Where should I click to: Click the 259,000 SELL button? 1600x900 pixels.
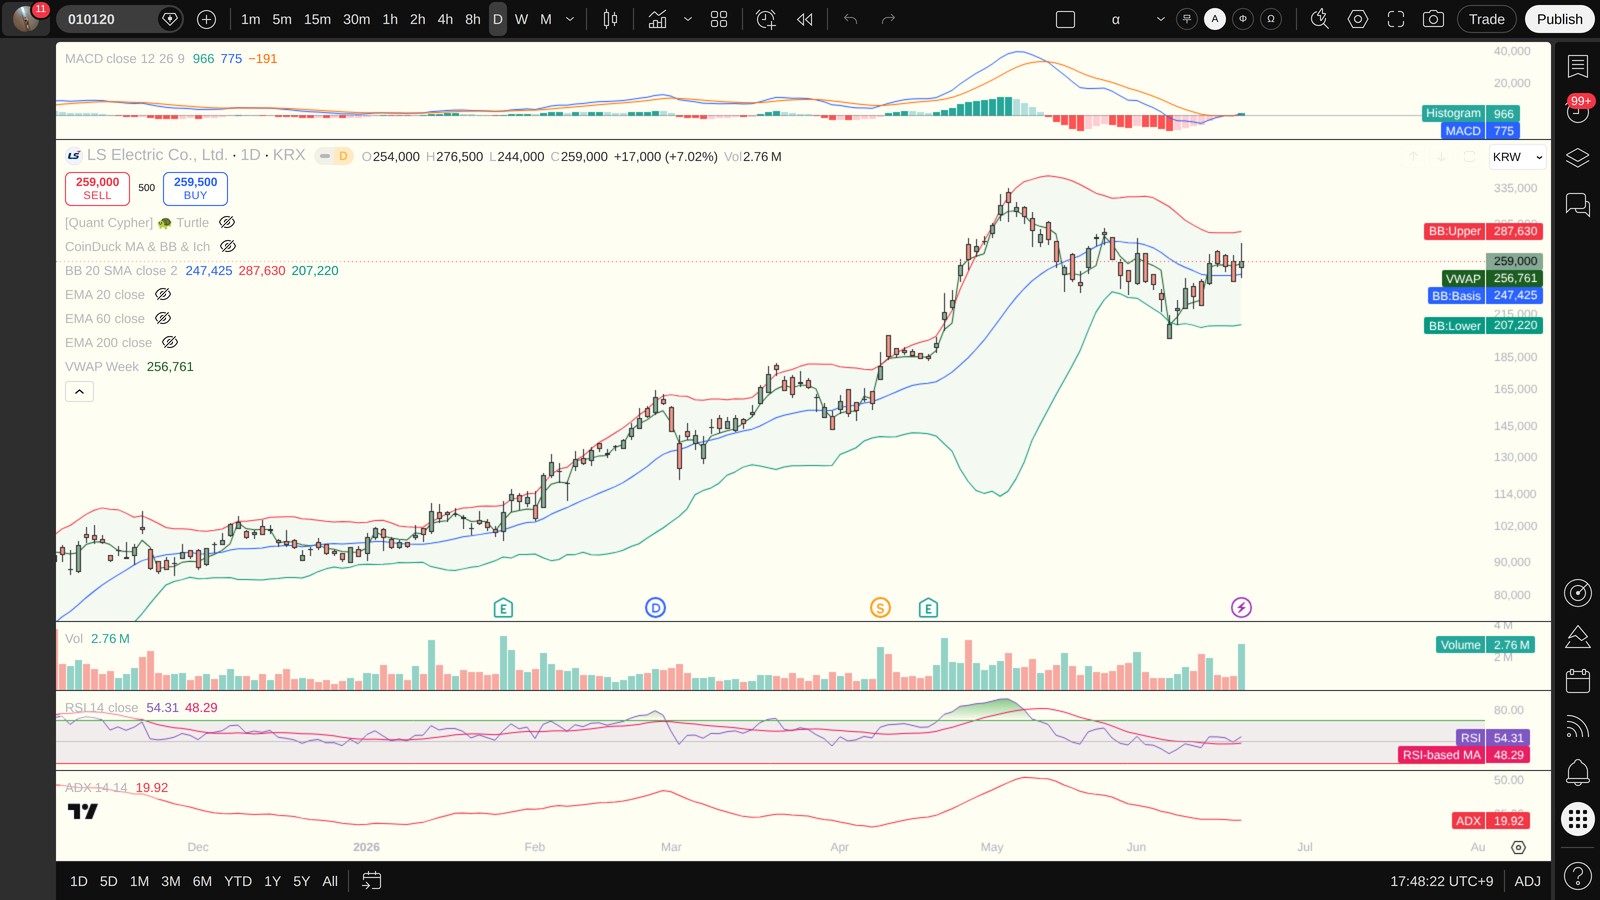[97, 188]
